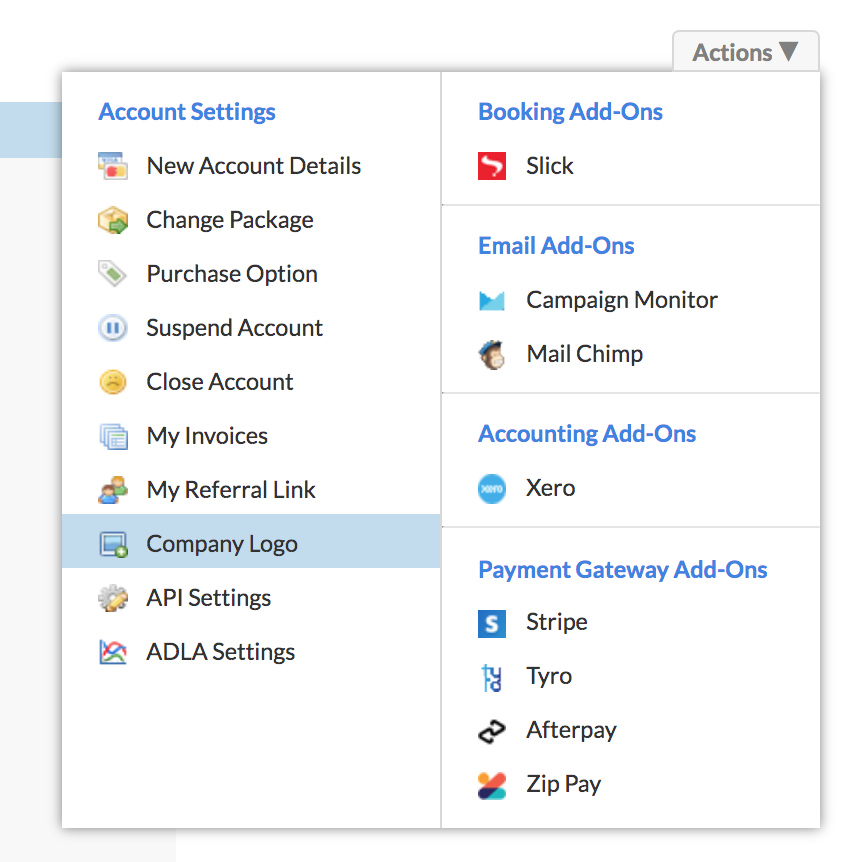The image size is (850, 862).
Task: Open Purchase Option menu item
Action: [251, 274]
